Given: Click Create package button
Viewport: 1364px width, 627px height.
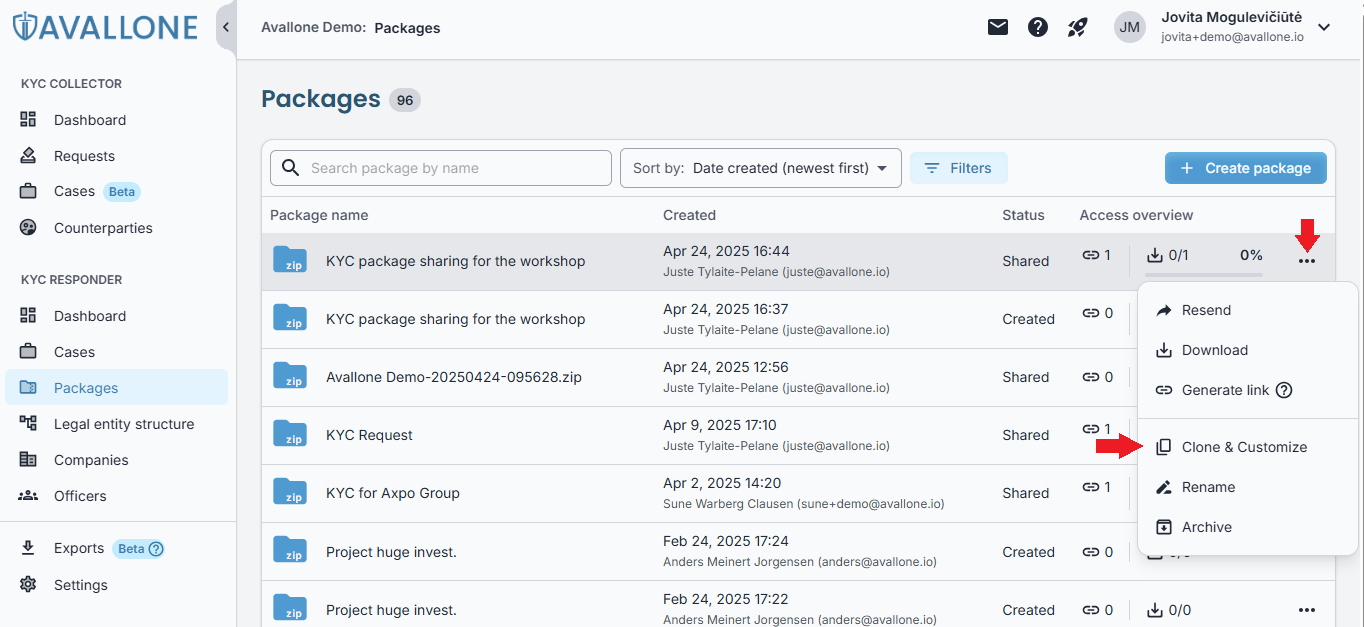Looking at the screenshot, I should (x=1246, y=168).
